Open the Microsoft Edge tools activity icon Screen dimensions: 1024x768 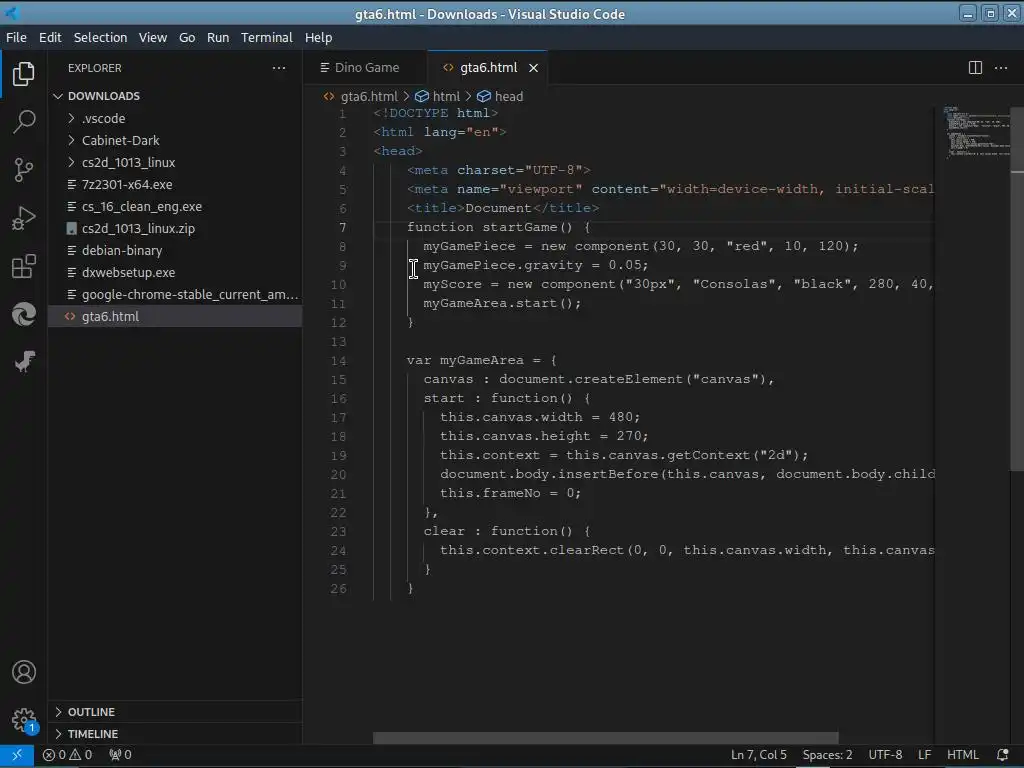(24, 314)
